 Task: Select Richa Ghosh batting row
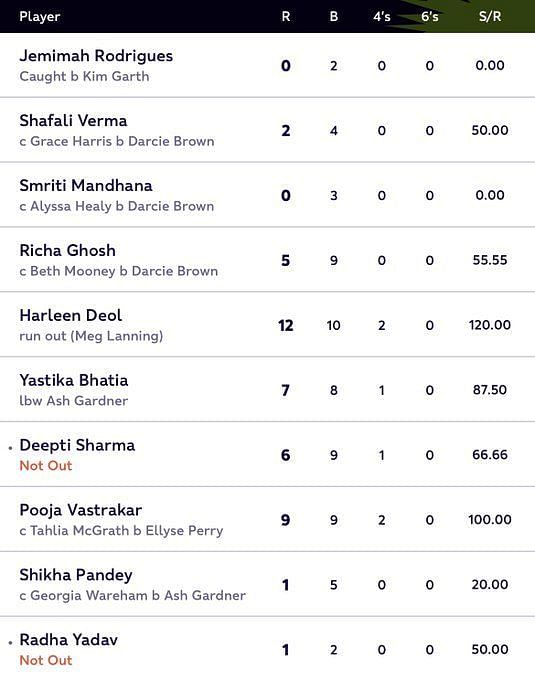click(x=268, y=260)
